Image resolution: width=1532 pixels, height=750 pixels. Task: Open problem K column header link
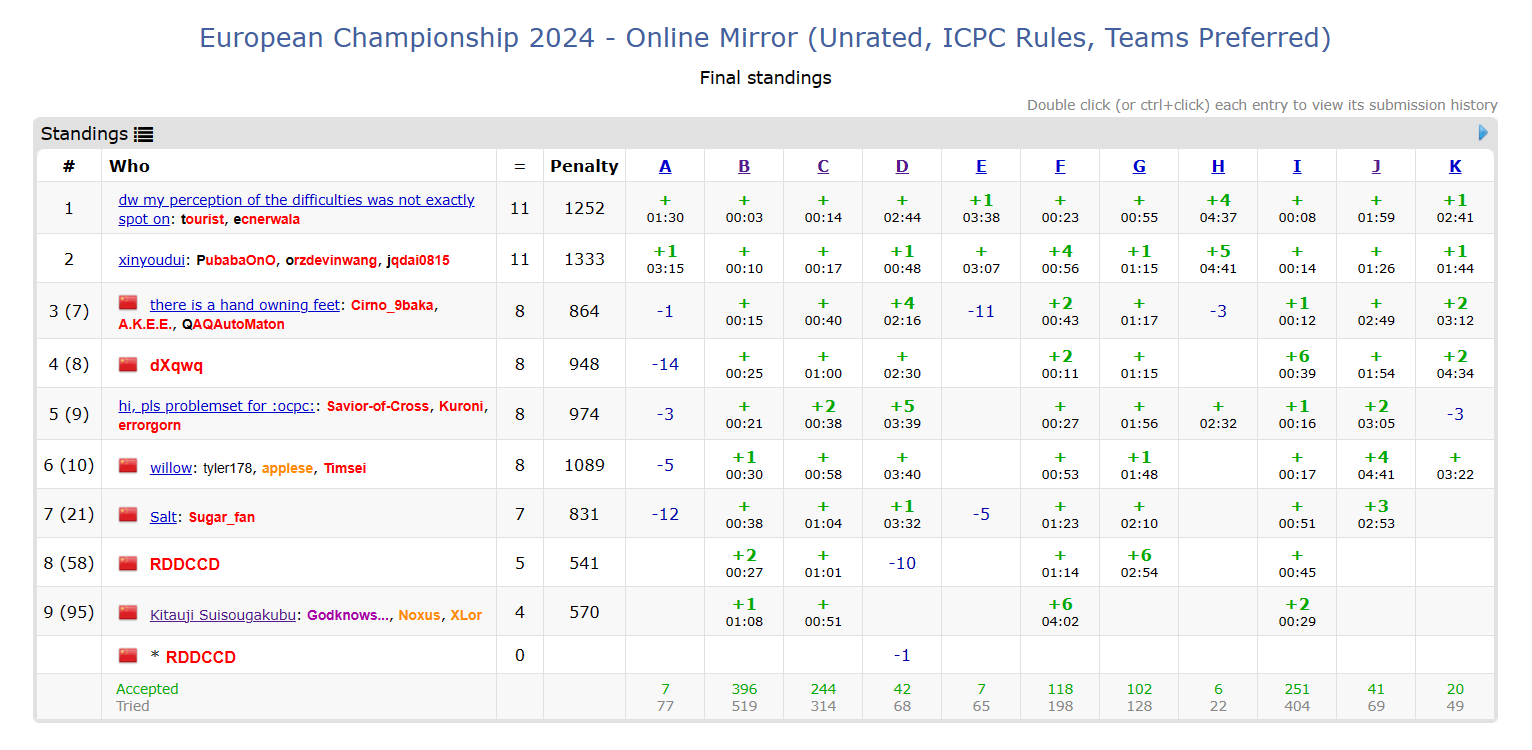tap(1455, 167)
